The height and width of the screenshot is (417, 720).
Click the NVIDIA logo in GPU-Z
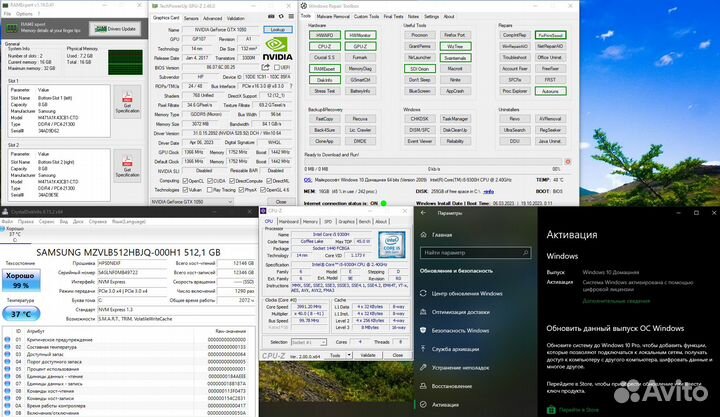pos(277,49)
